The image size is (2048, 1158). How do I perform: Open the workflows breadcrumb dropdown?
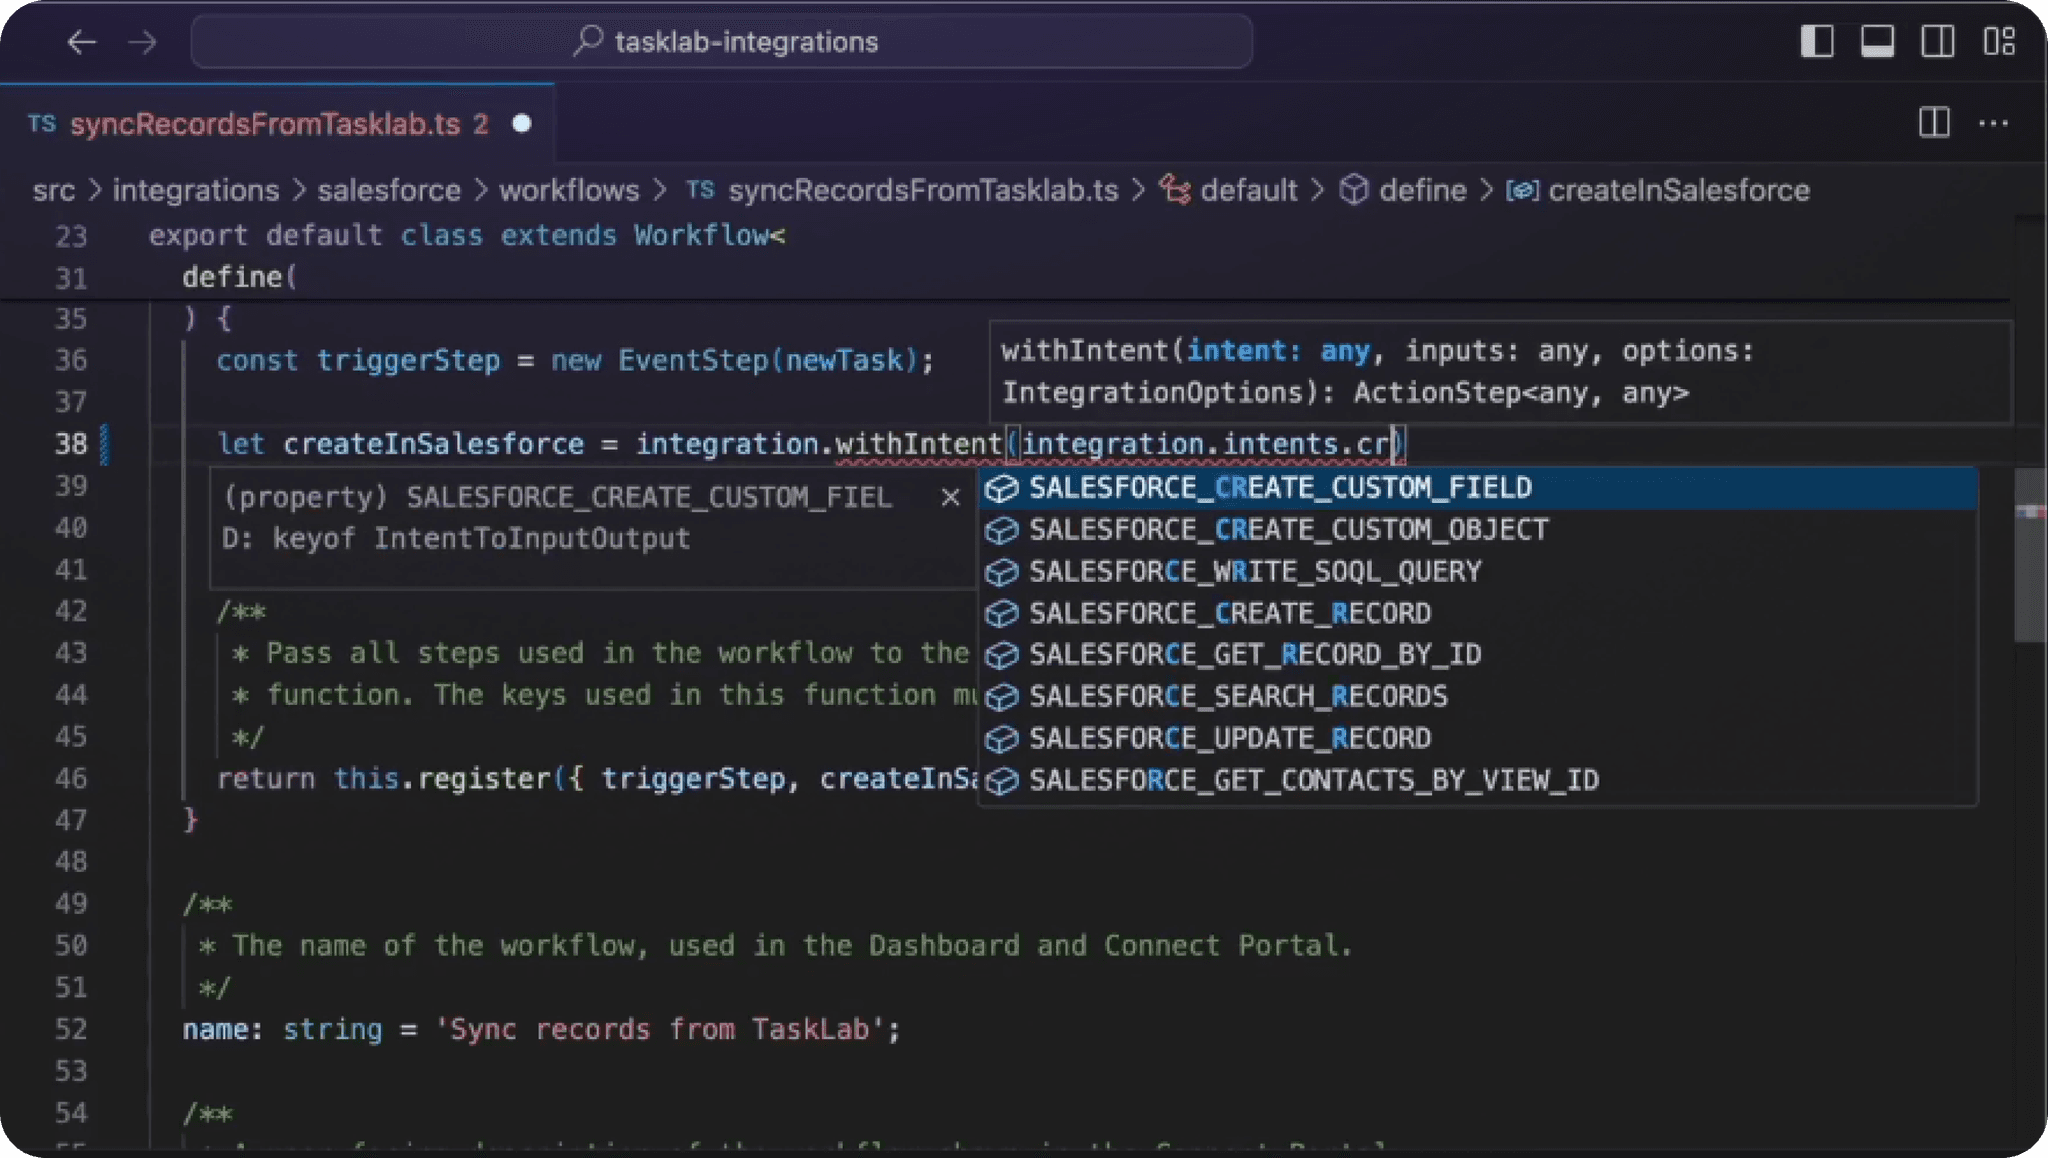[569, 190]
